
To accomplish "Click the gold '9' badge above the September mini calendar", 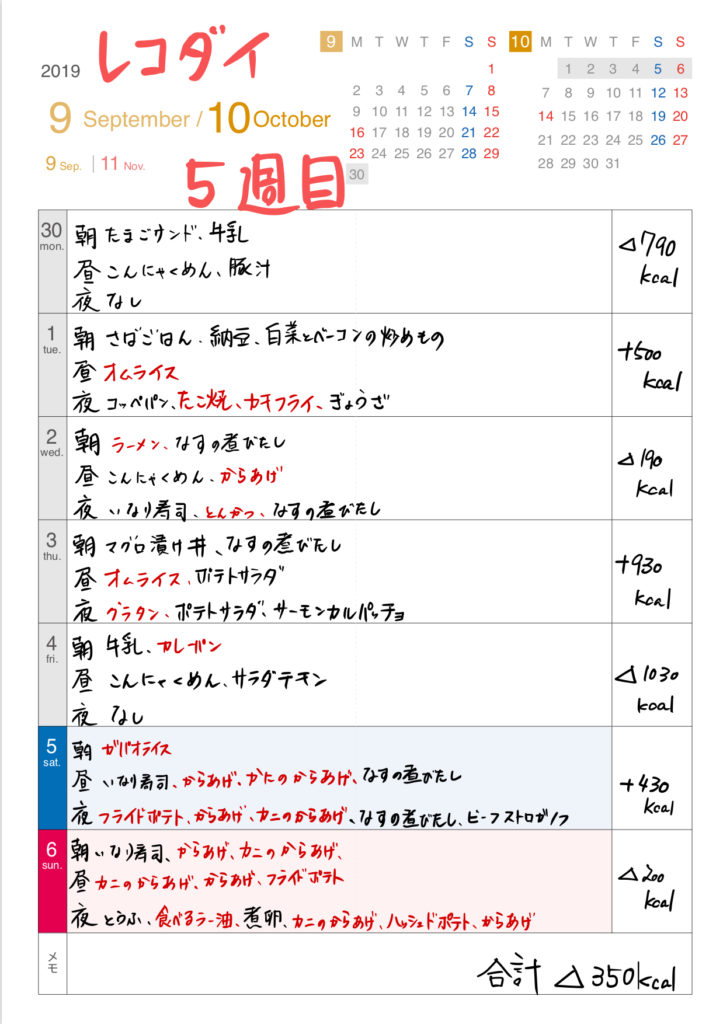I will coord(330,42).
